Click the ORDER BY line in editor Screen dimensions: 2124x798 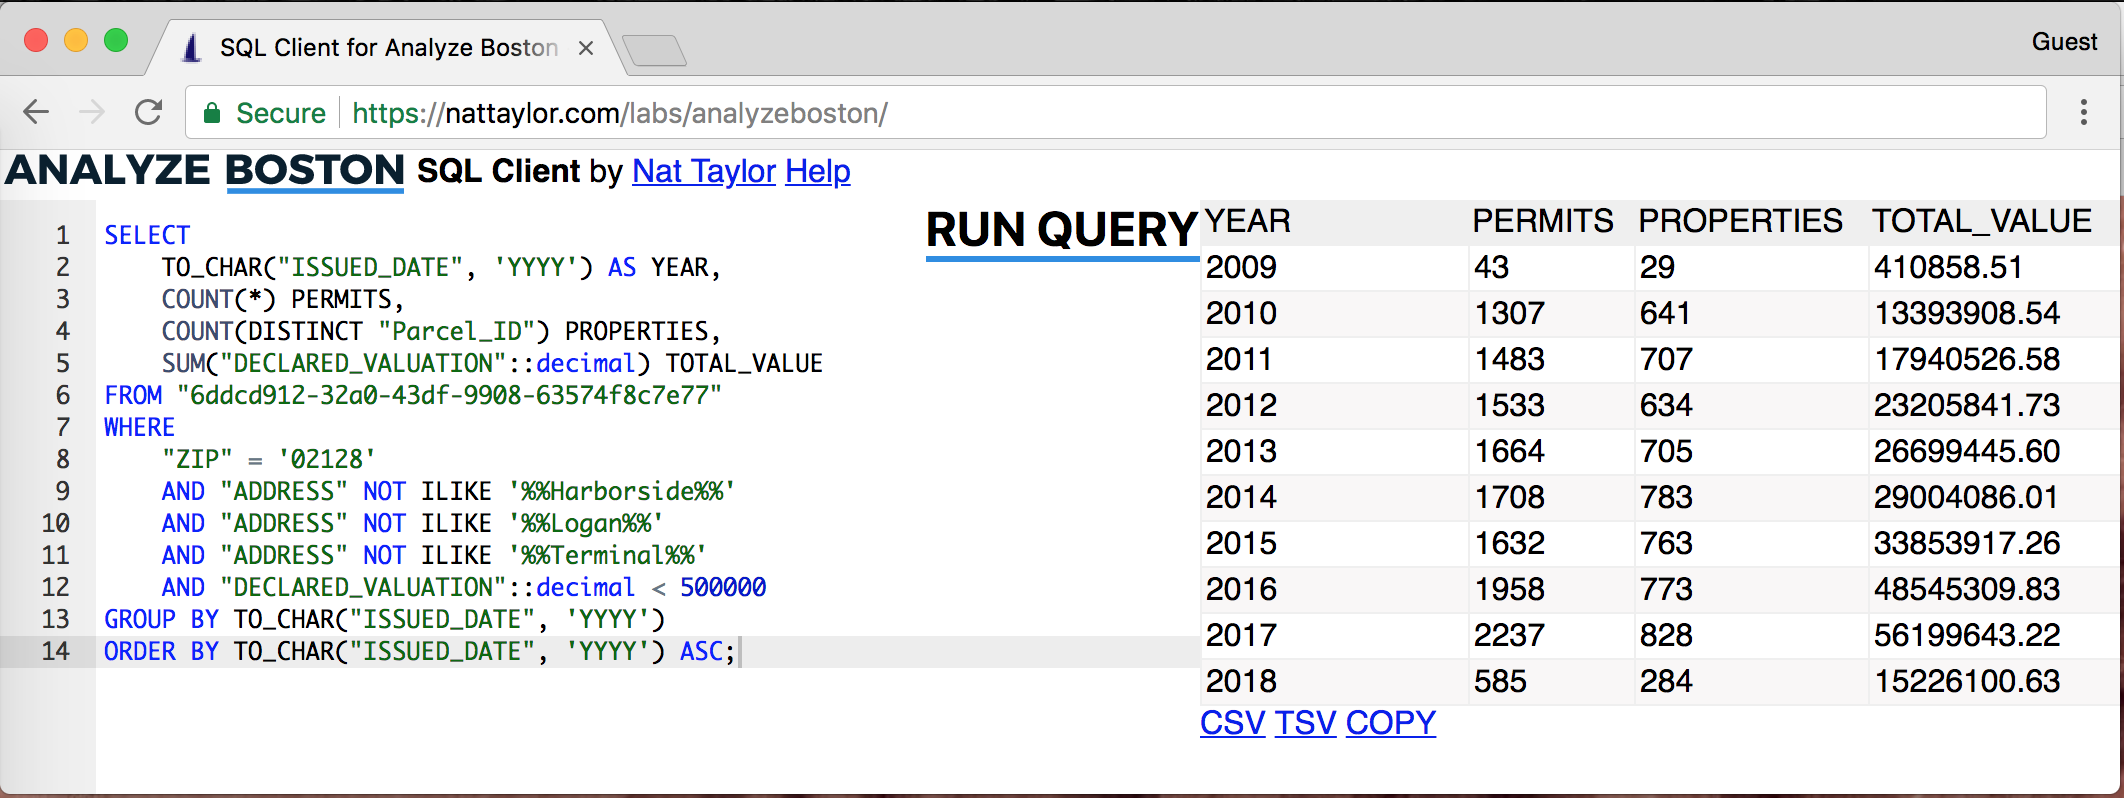point(420,651)
